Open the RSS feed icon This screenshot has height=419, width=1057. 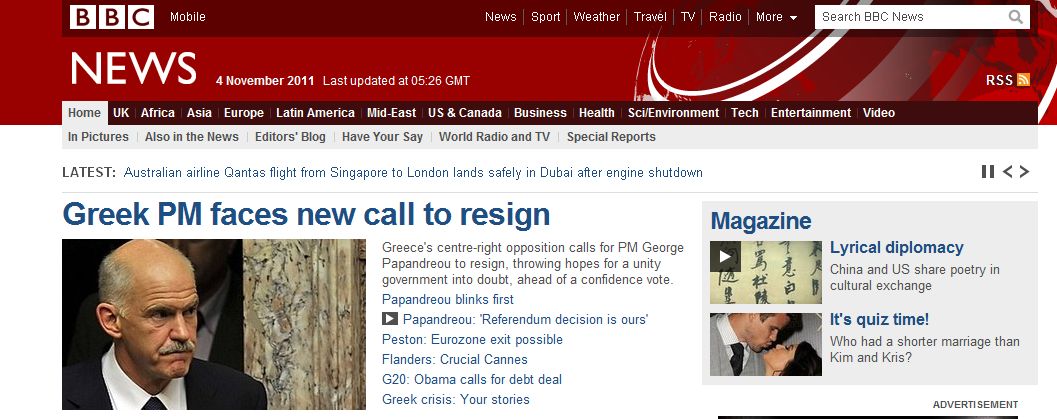[x=1023, y=80]
